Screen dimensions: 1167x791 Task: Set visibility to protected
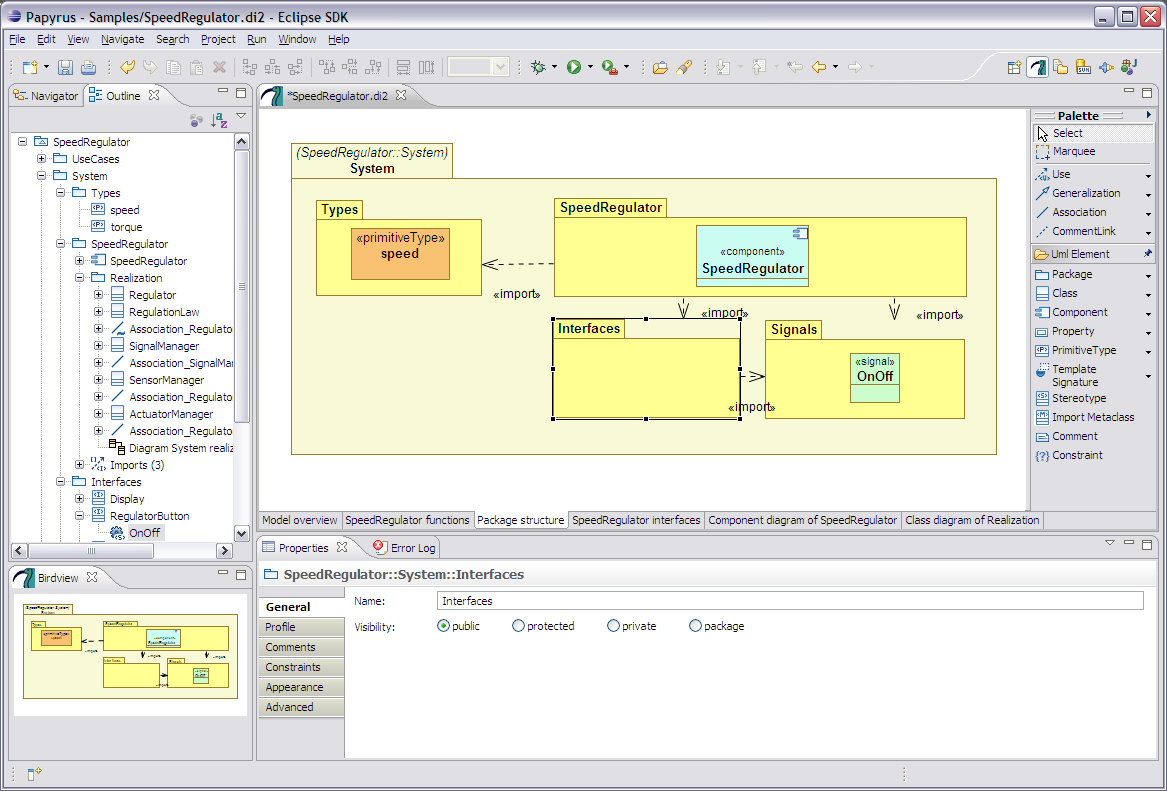(x=518, y=626)
